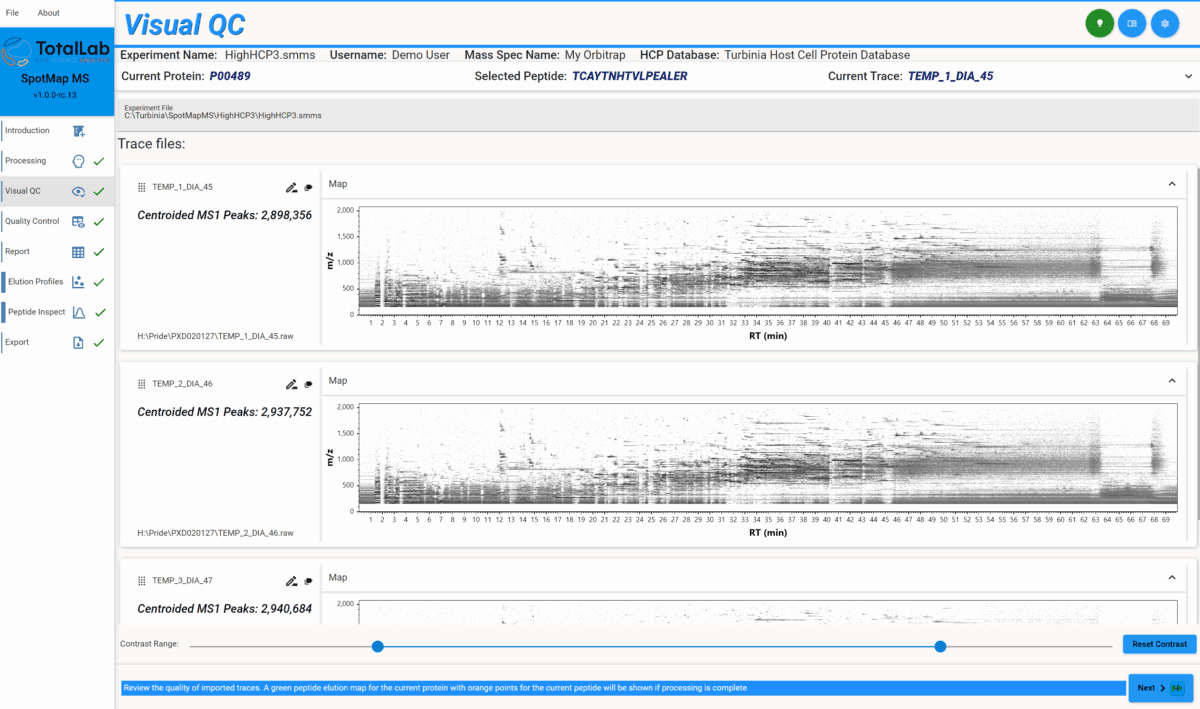The image size is (1200, 709).
Task: Open the File menu
Action: click(12, 12)
